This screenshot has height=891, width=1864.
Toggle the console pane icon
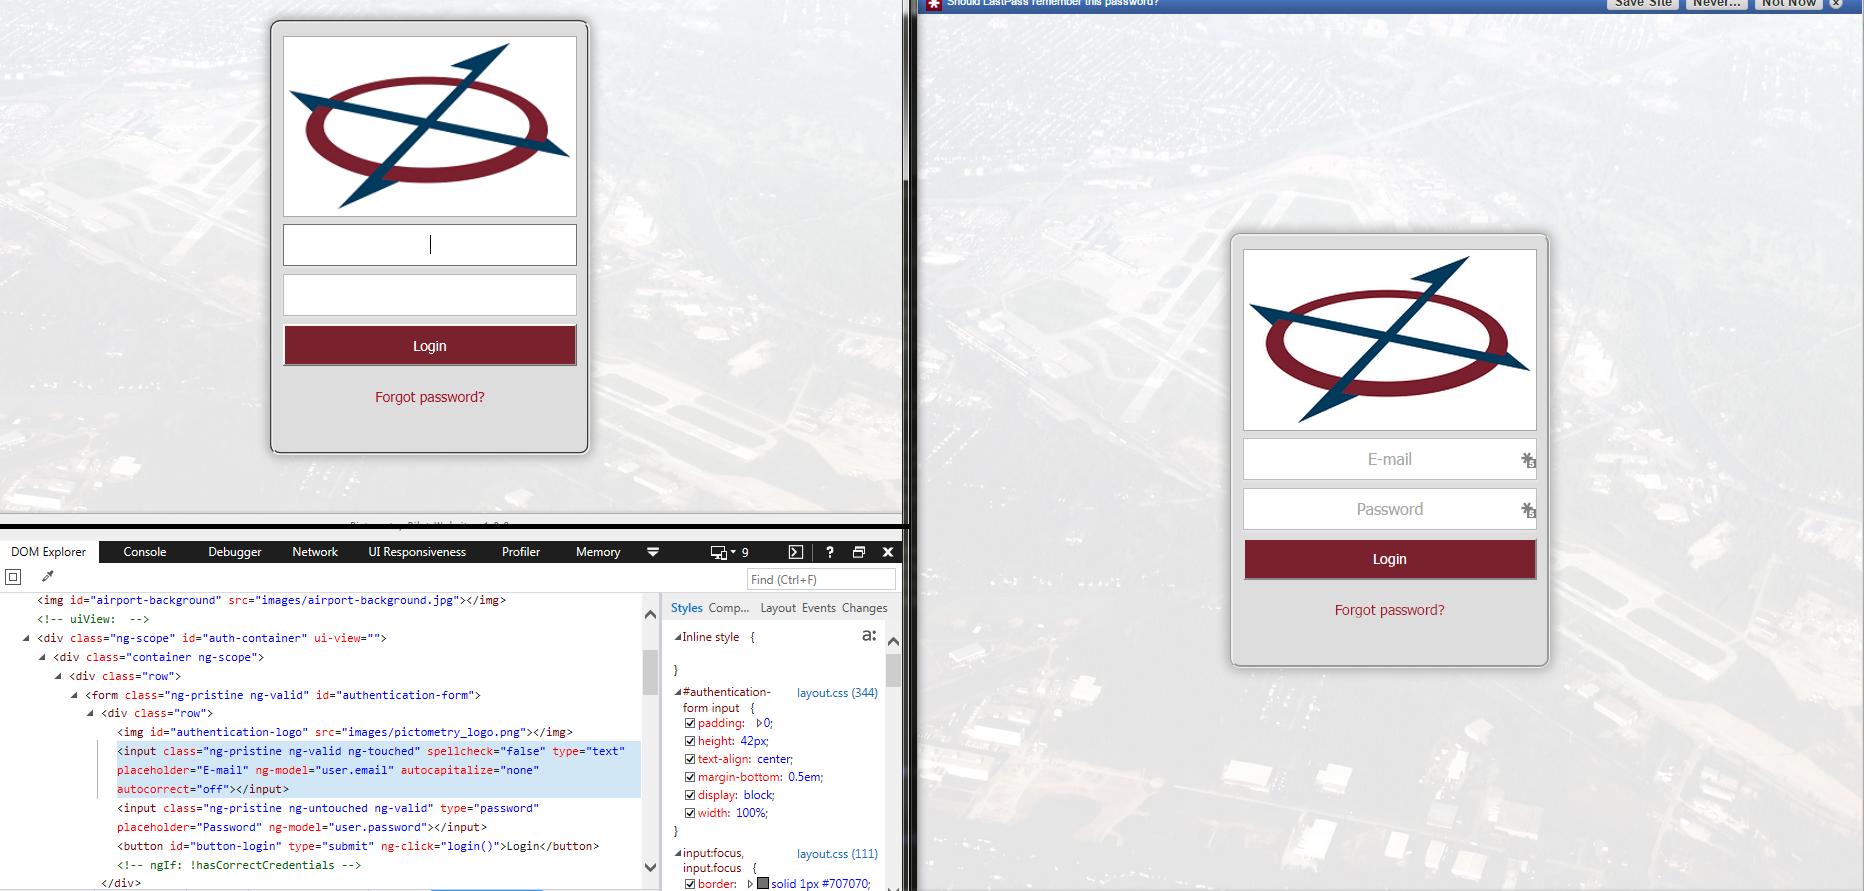point(795,552)
